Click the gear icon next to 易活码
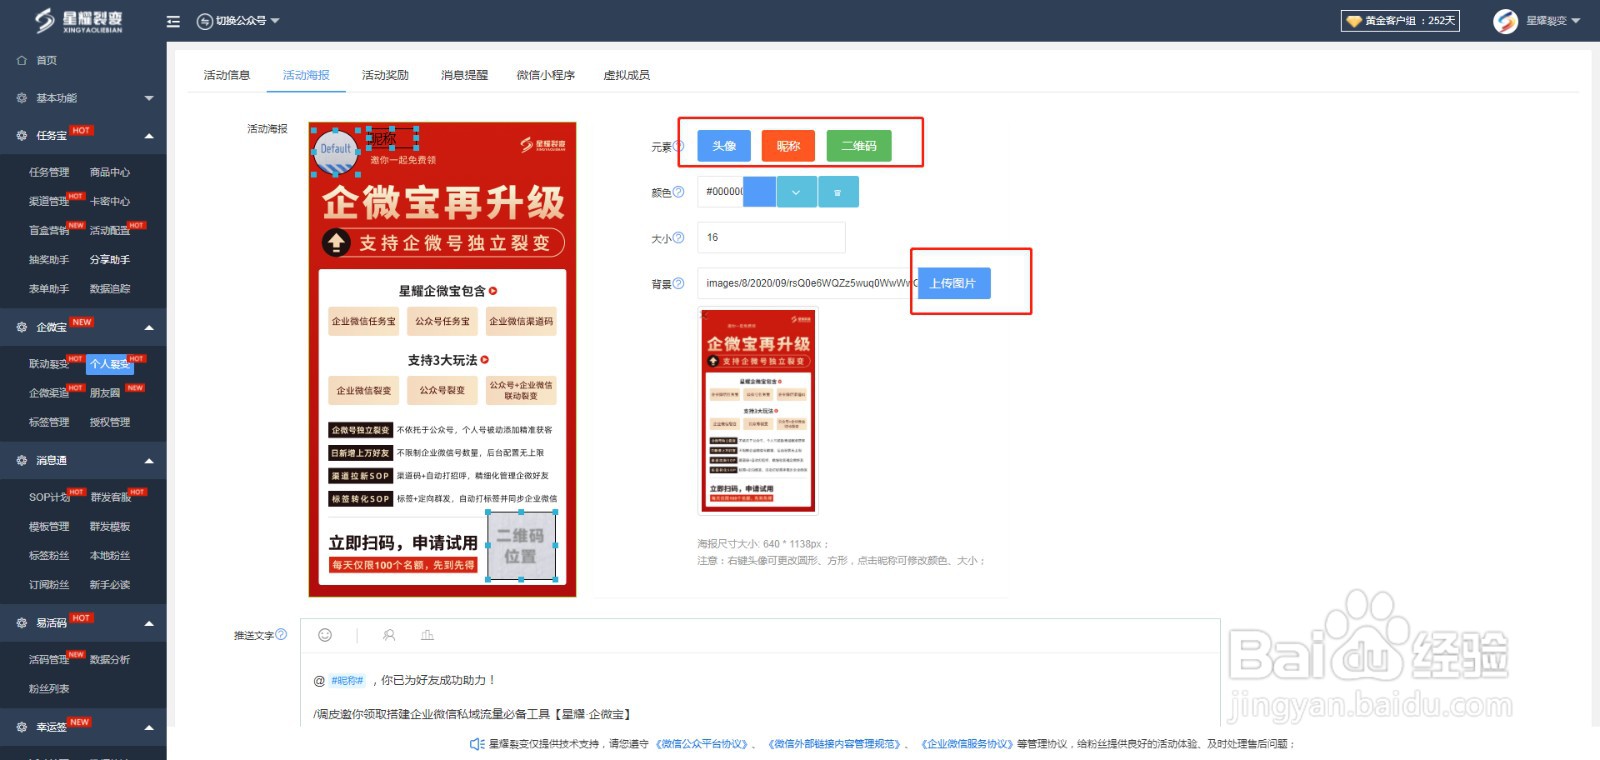 point(22,623)
